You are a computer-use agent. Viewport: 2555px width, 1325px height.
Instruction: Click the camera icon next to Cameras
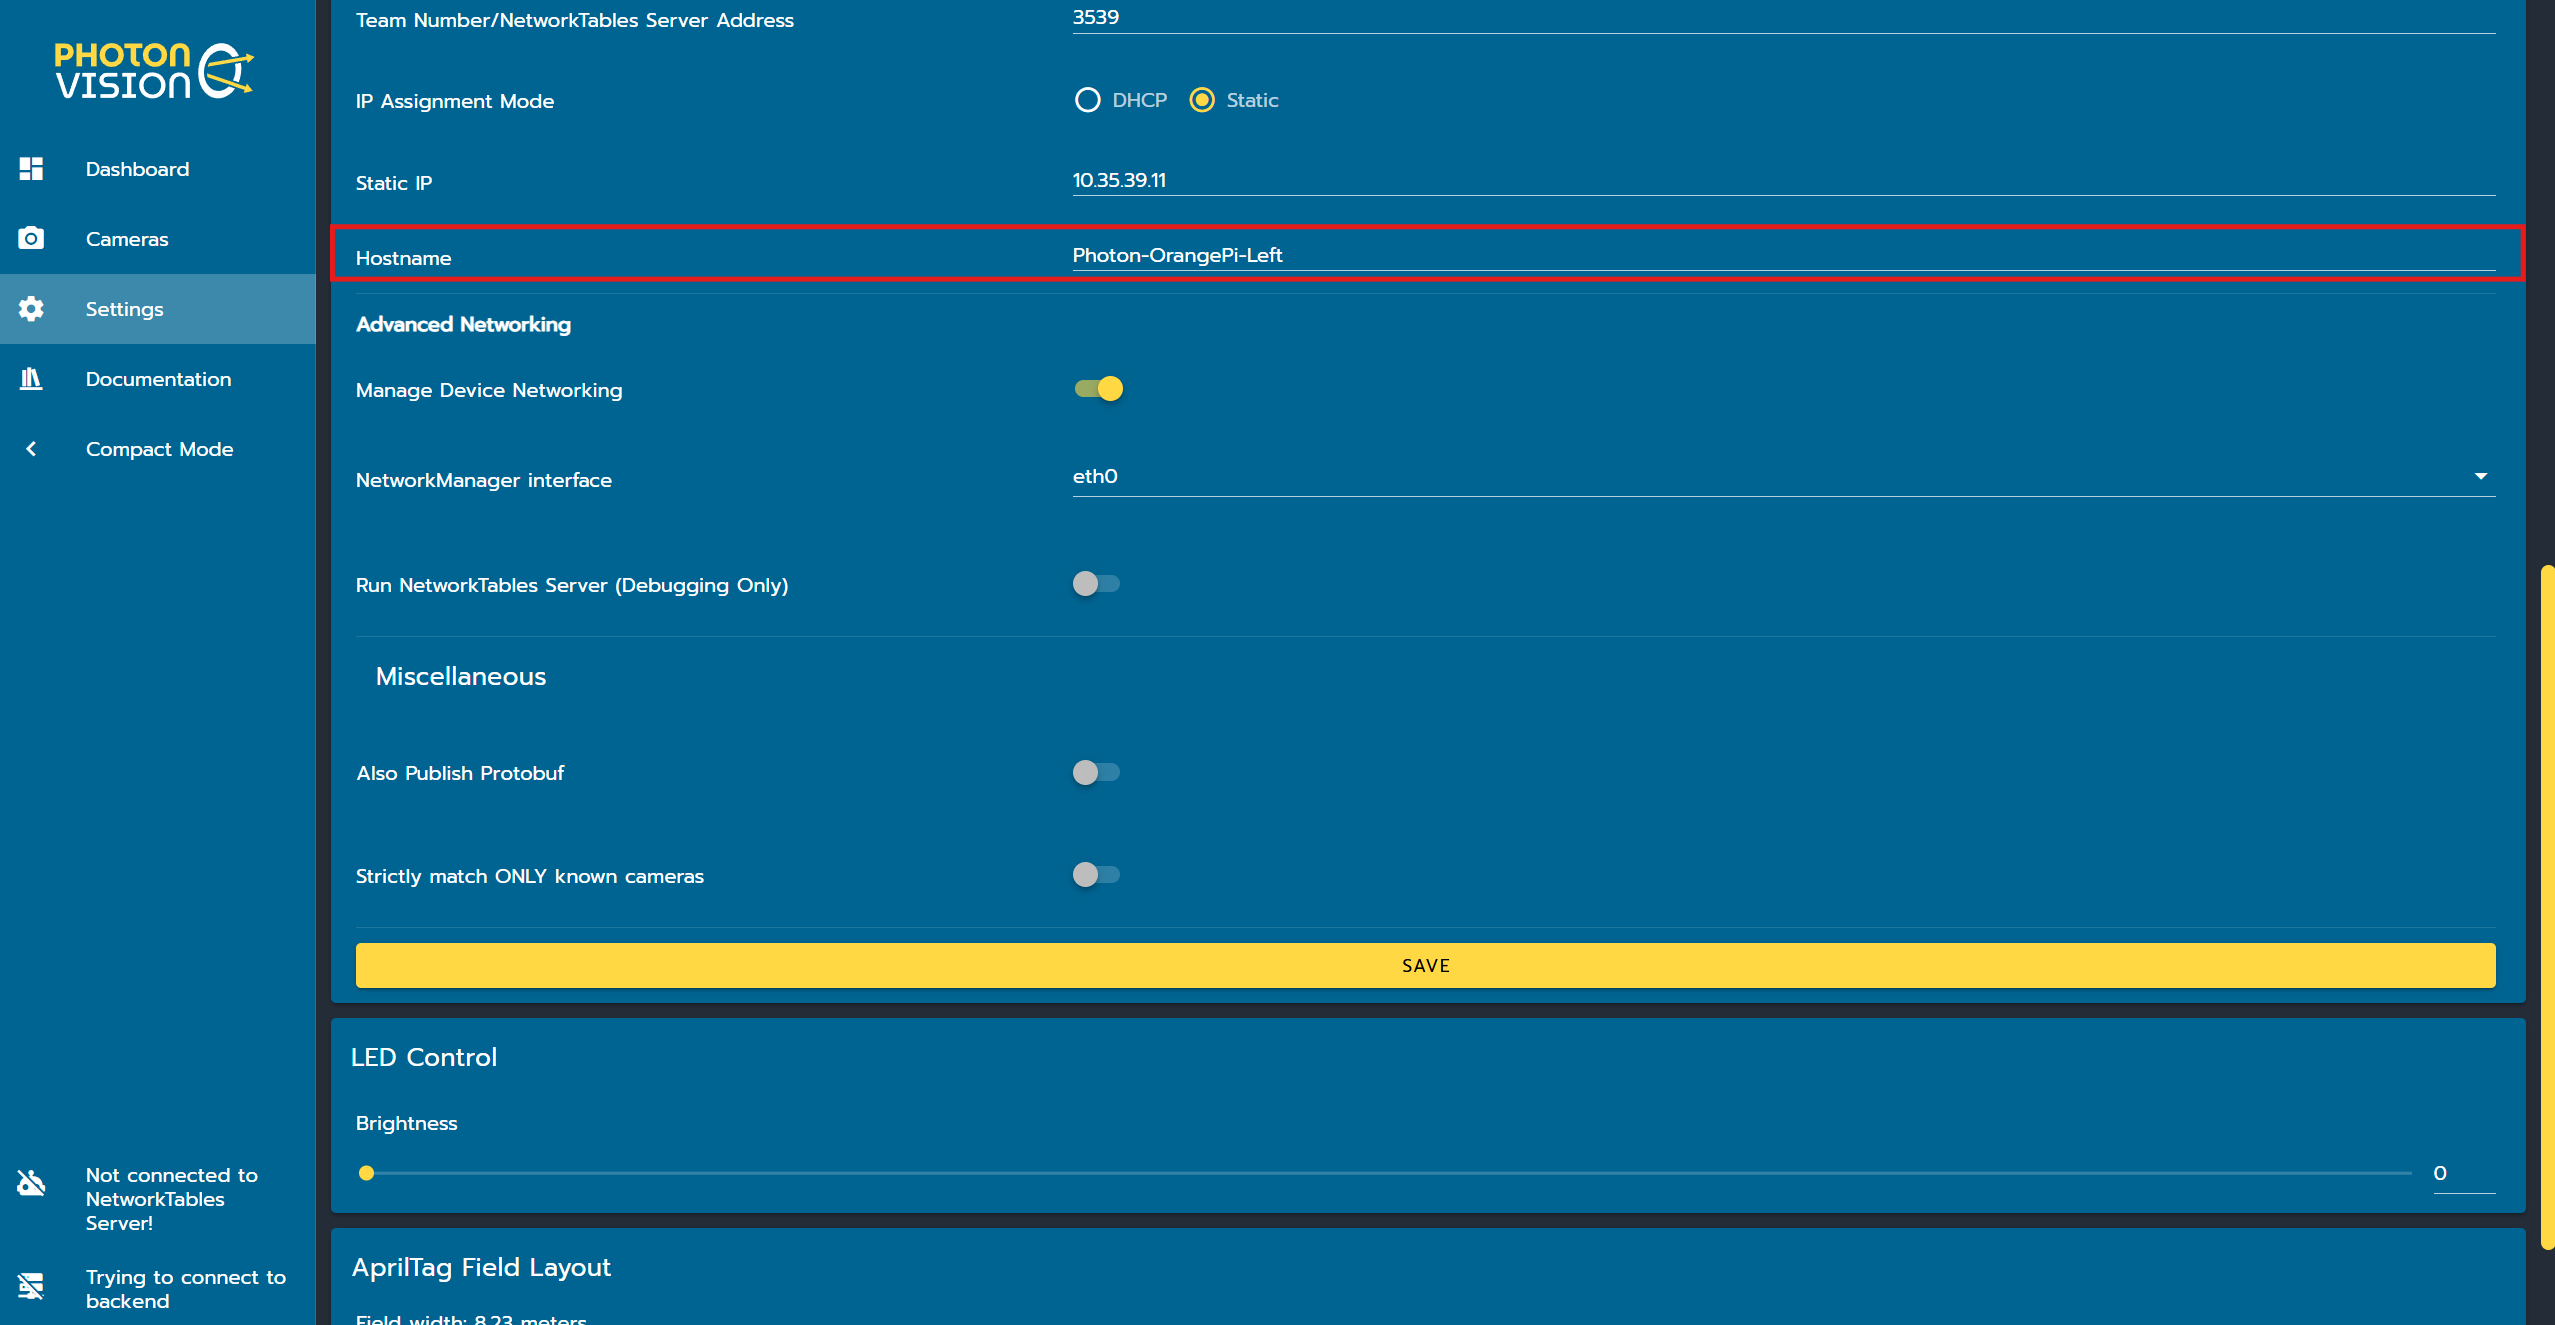click(x=30, y=238)
